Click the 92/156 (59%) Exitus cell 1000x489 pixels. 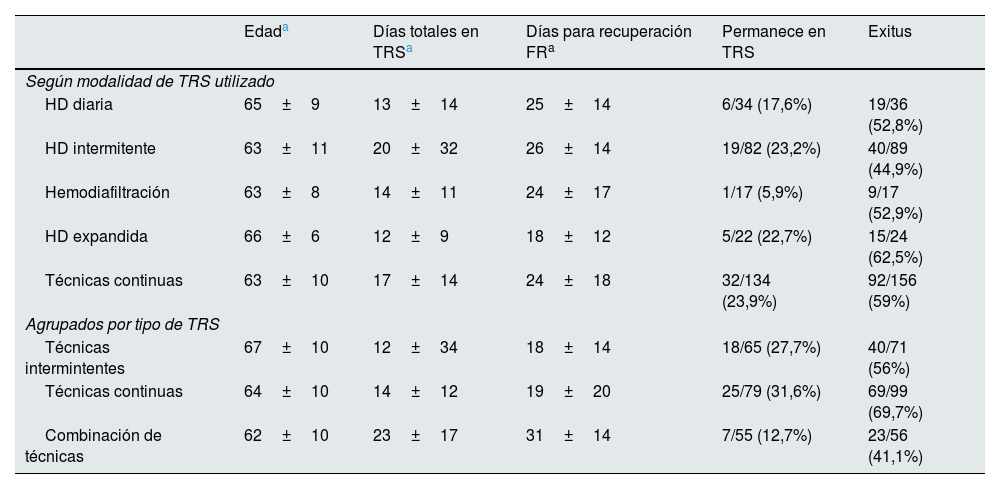[894, 290]
